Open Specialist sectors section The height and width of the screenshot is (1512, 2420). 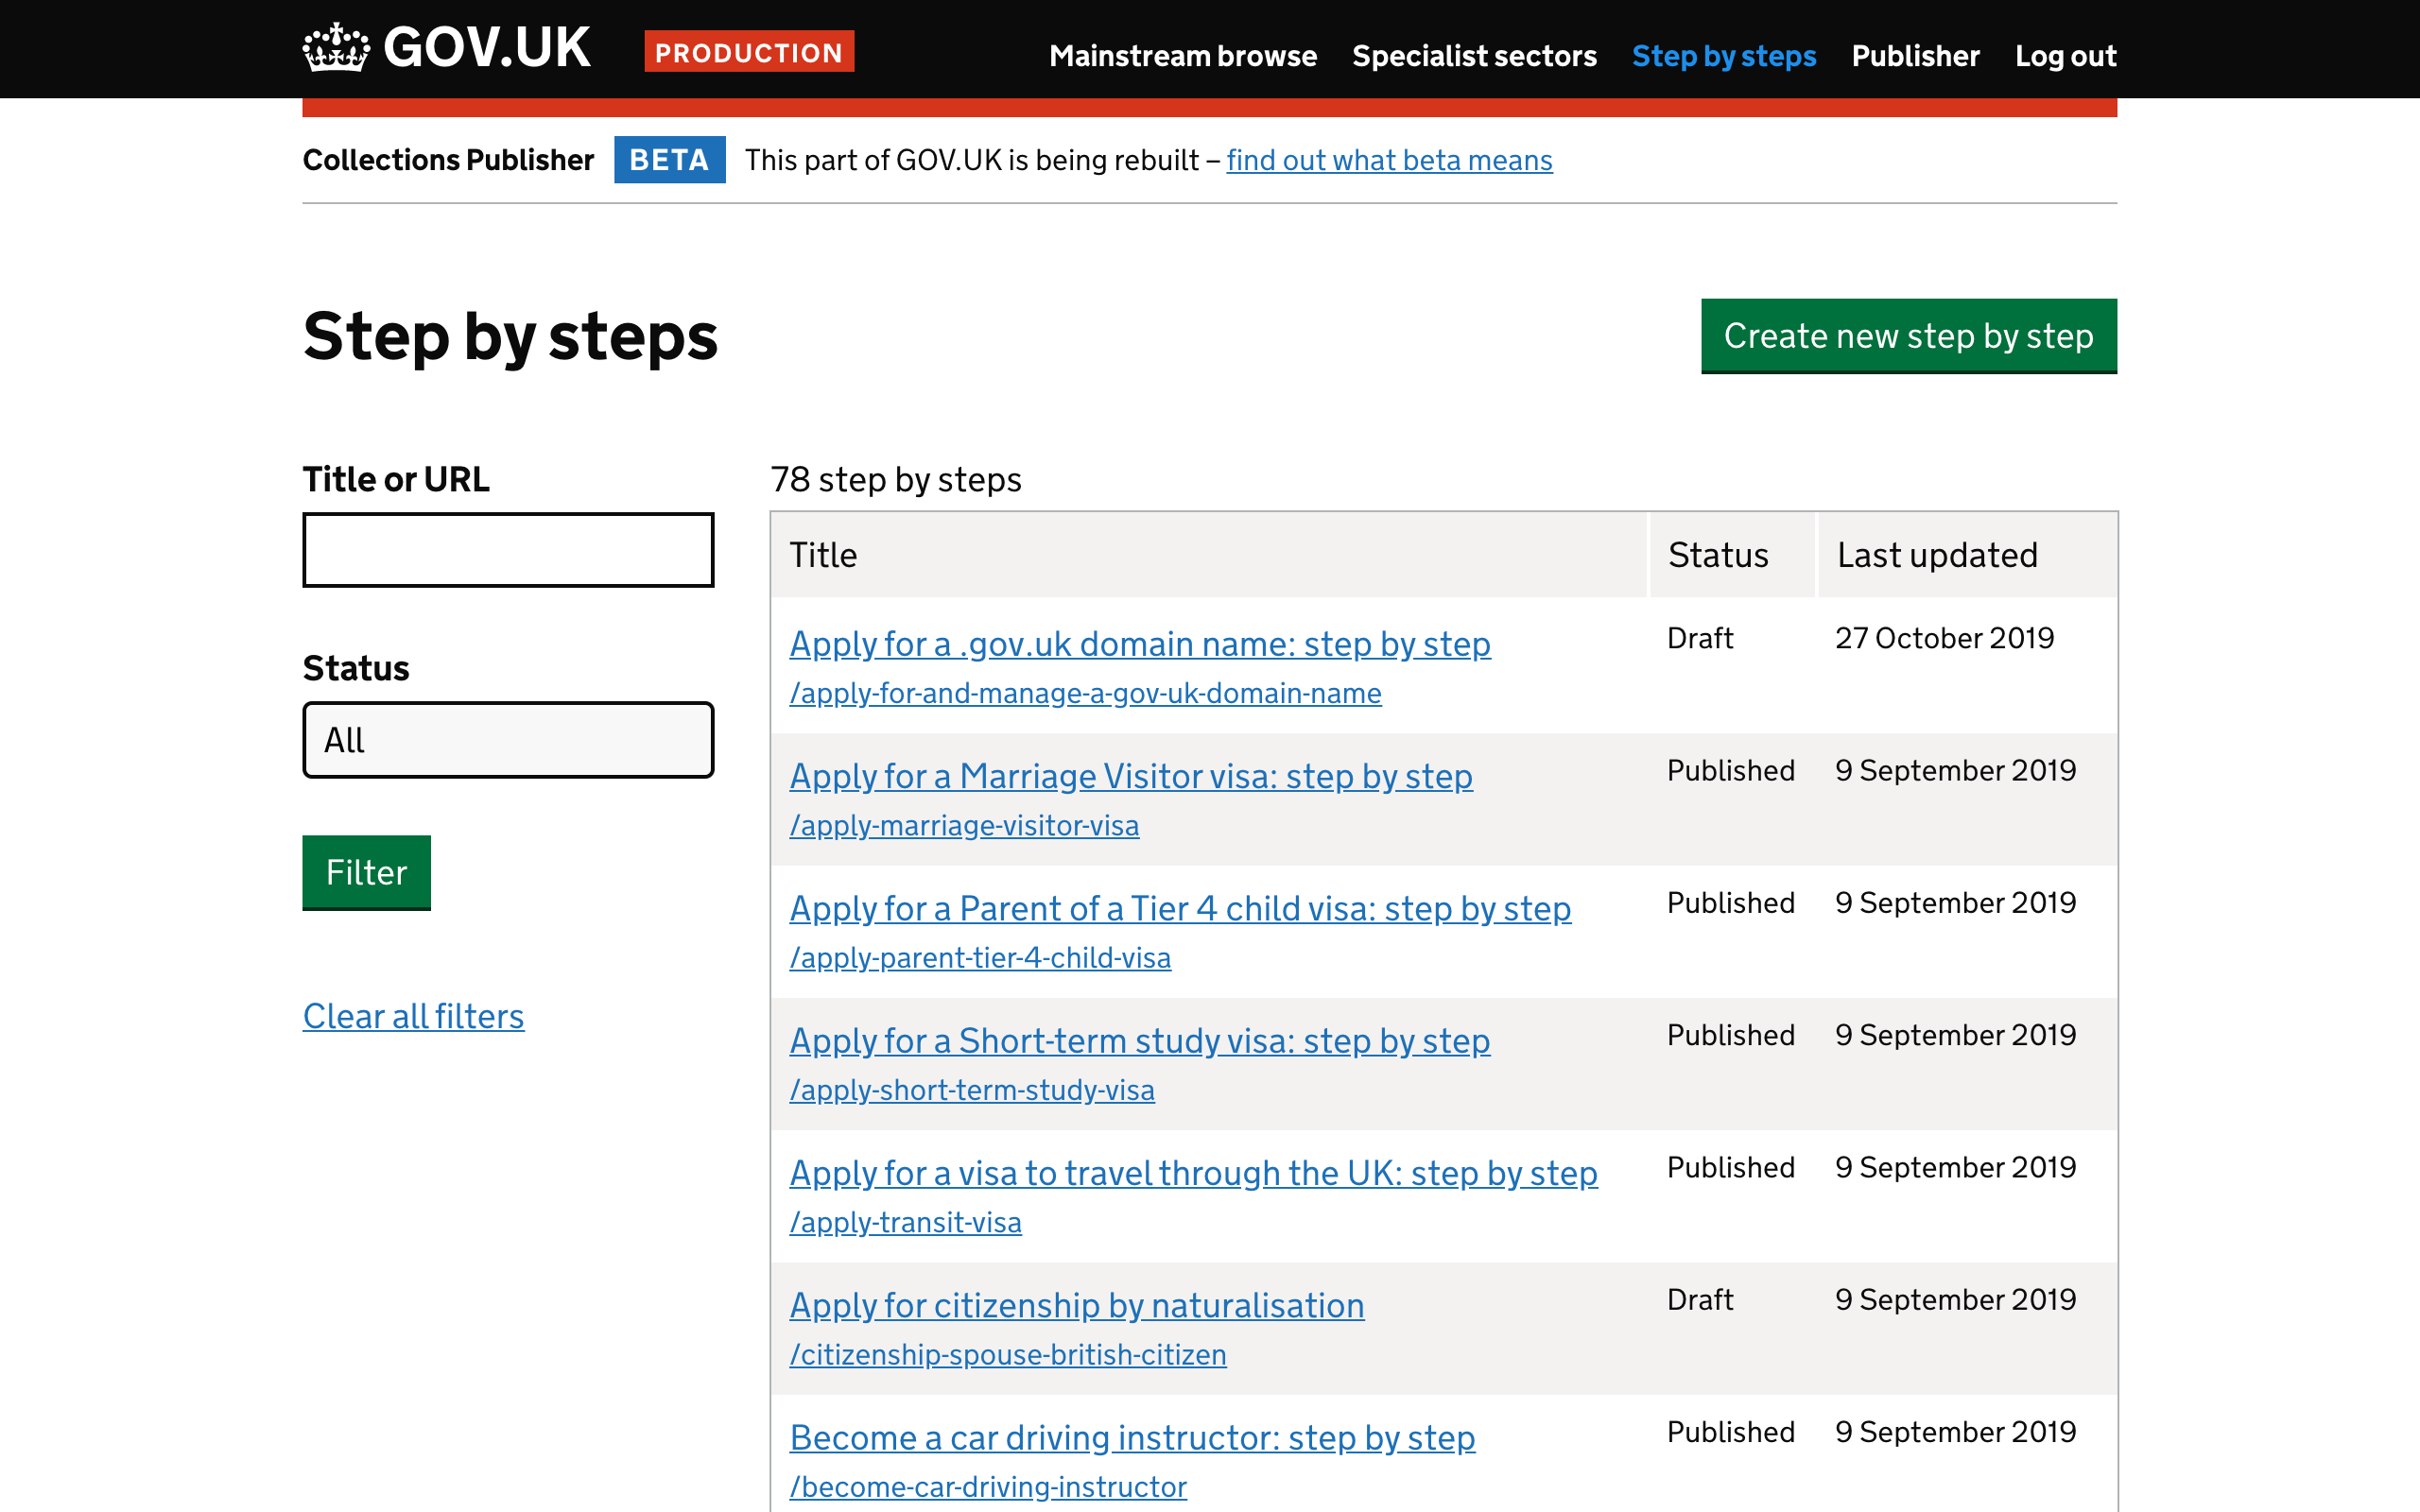1474,56
